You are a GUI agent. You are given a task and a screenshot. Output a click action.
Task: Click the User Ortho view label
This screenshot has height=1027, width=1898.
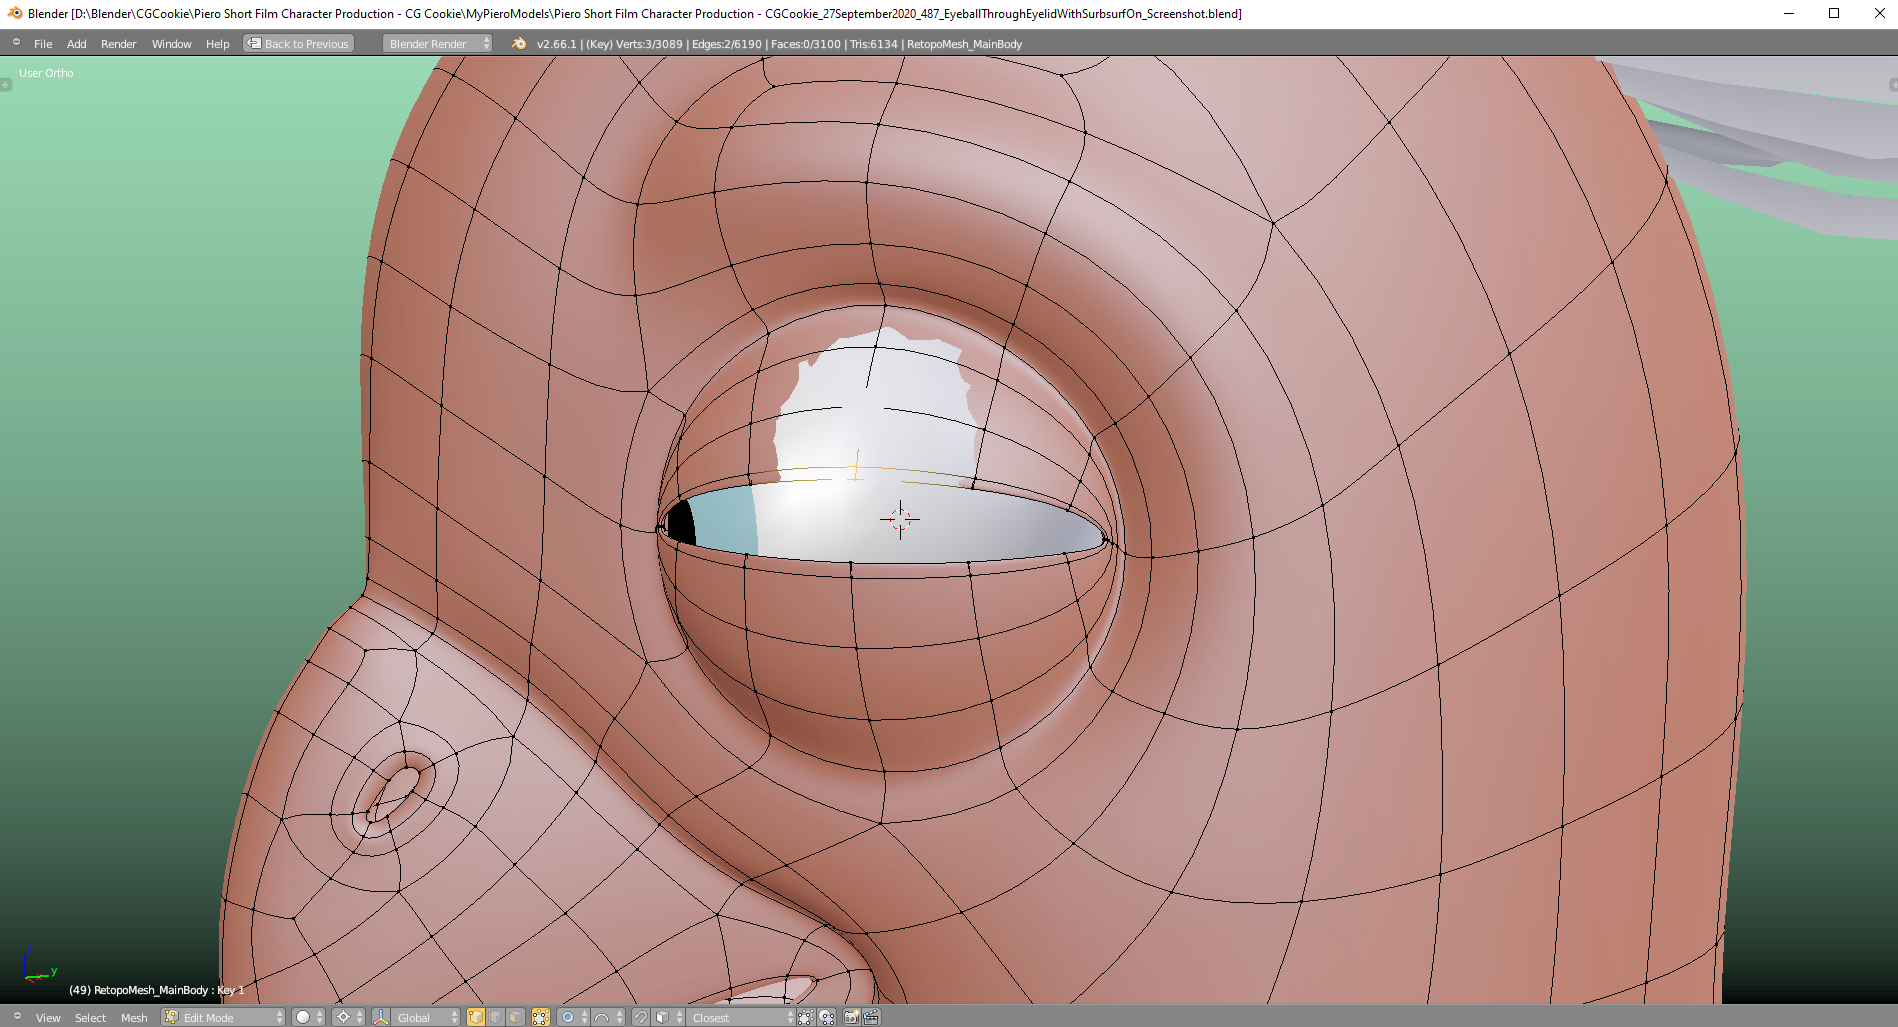click(46, 73)
